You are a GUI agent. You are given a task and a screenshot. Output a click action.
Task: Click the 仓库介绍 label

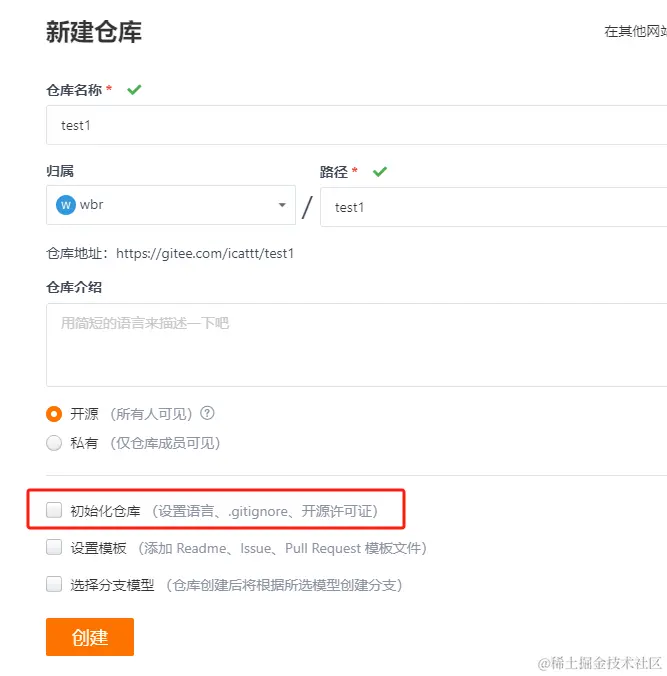click(x=74, y=287)
